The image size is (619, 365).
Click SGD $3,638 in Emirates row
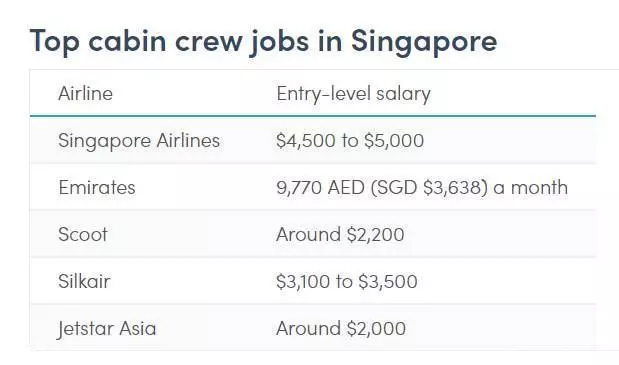pos(429,188)
